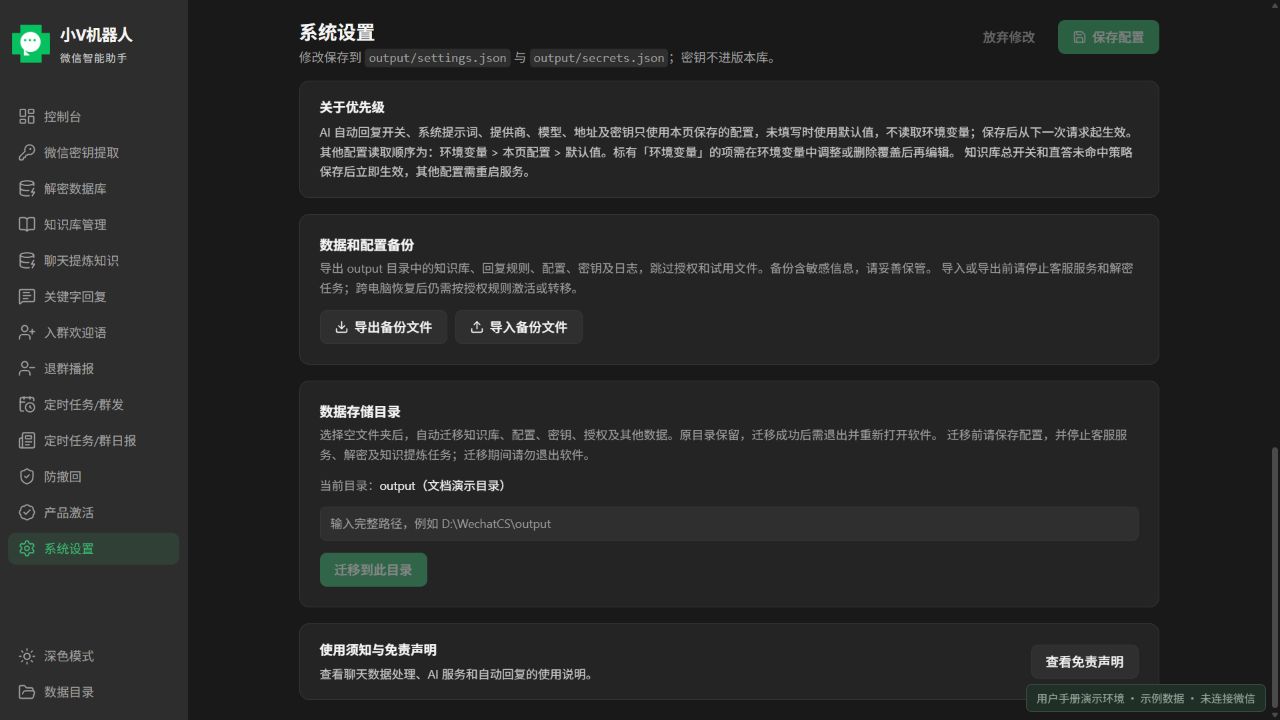Click the user-plus icon beside 入群欢迎
The width and height of the screenshot is (1280, 720).
(27, 333)
